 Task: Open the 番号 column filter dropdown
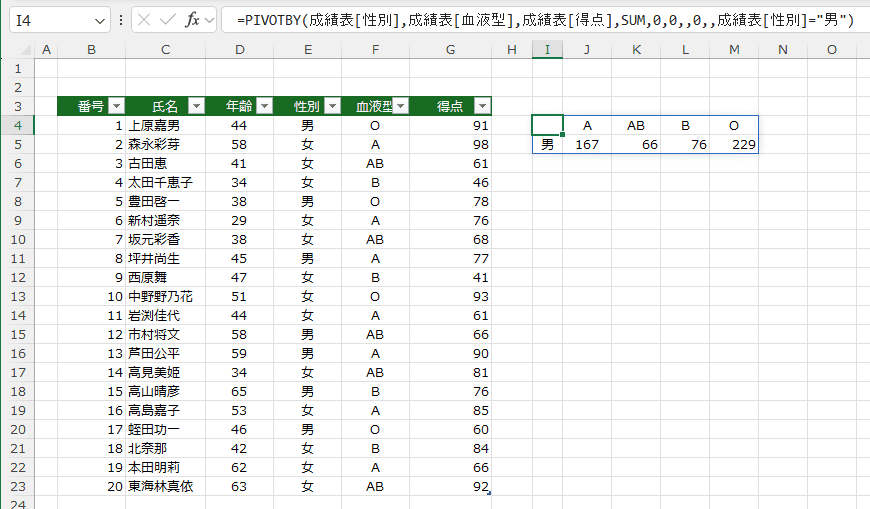pyautogui.click(x=117, y=106)
